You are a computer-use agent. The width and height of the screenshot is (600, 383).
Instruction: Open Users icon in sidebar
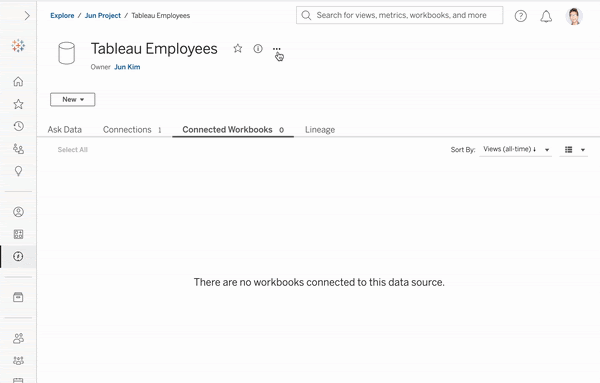click(x=18, y=338)
